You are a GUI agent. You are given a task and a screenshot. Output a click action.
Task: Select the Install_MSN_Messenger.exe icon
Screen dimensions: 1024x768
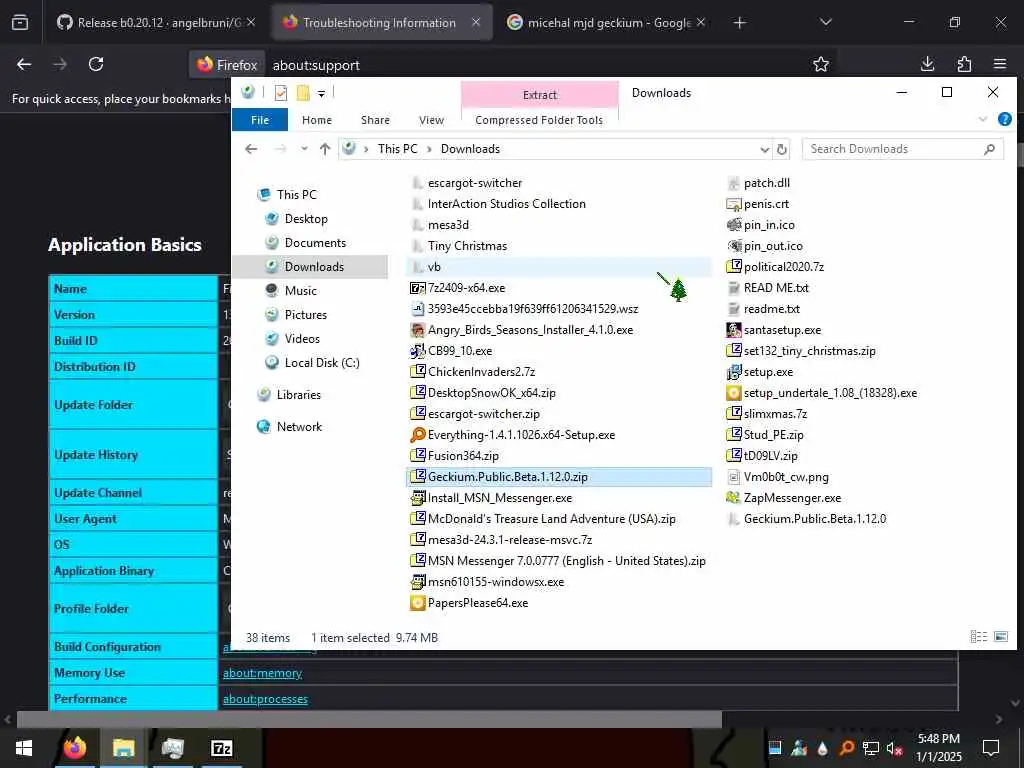click(x=417, y=498)
